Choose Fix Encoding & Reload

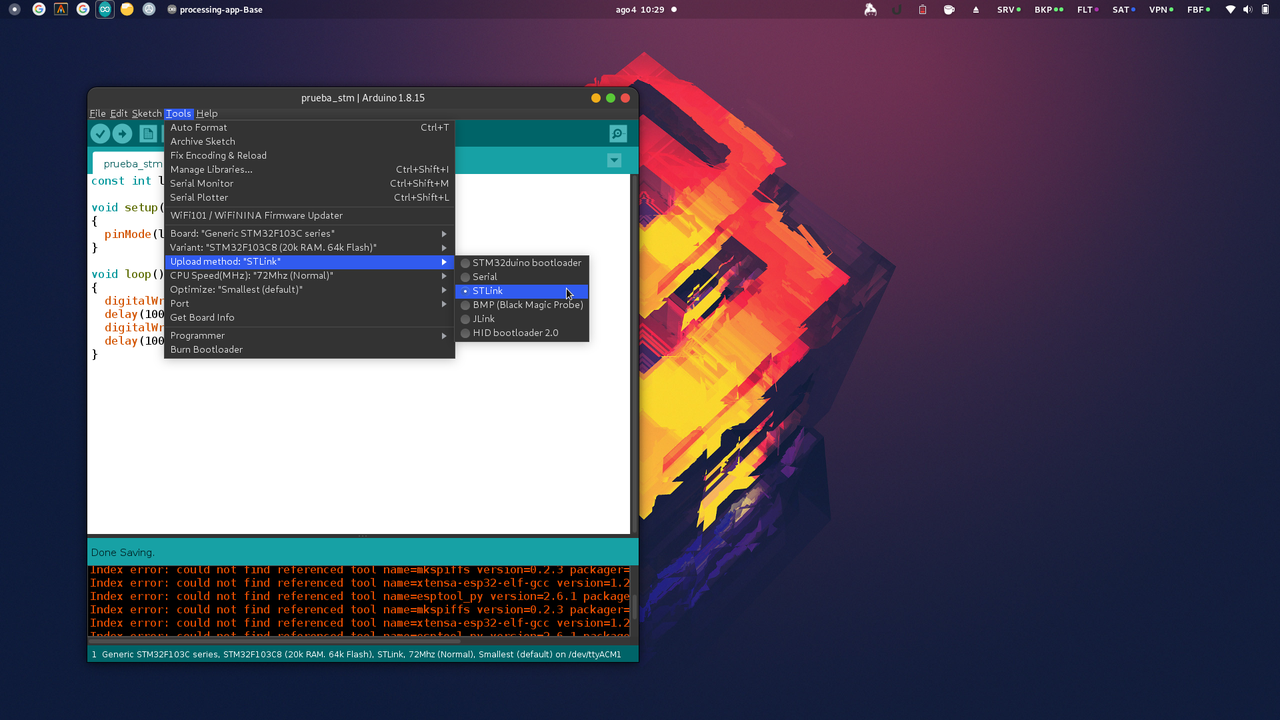pos(309,156)
